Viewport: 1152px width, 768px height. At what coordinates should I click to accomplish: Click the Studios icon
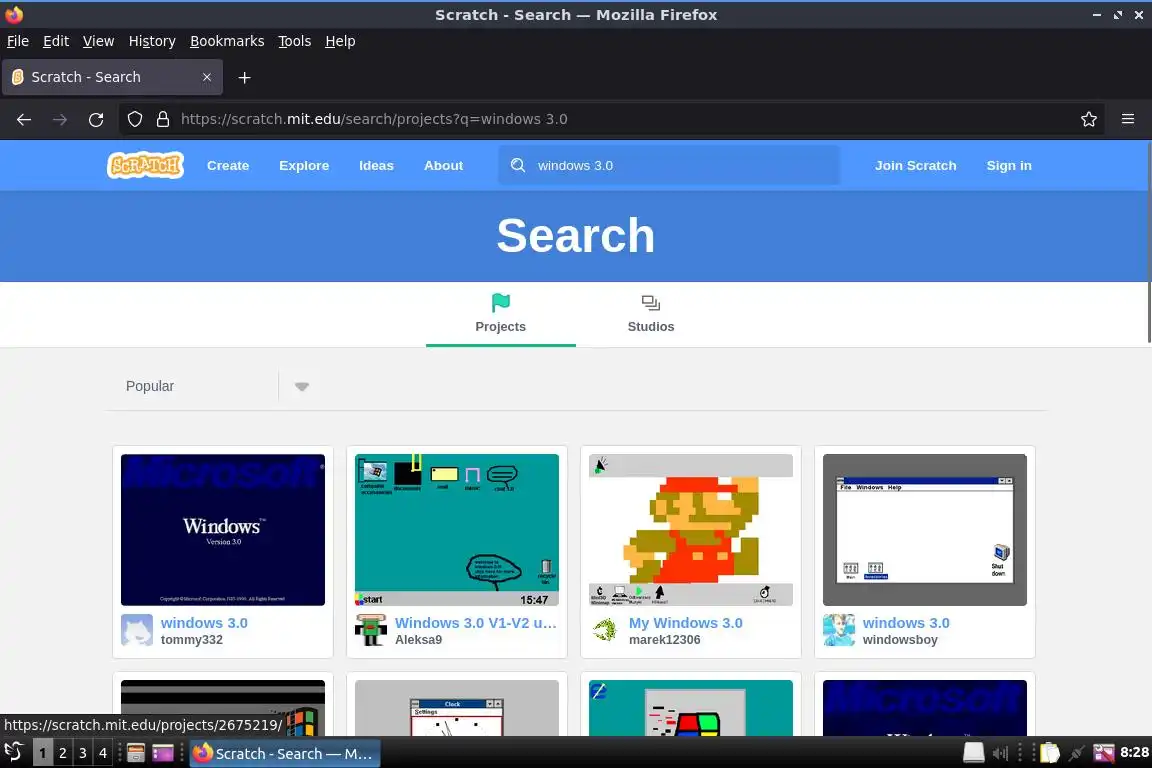tap(650, 303)
